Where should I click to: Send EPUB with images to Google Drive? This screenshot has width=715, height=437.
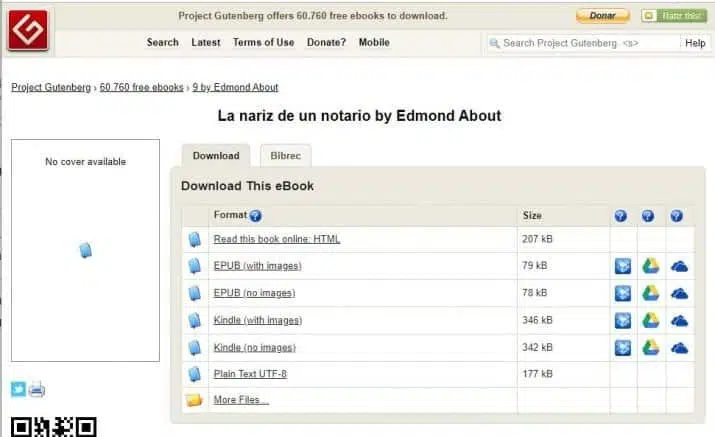click(651, 266)
